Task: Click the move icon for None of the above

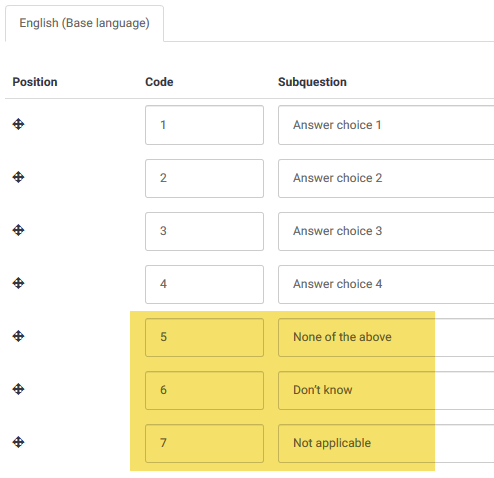Action: [18, 336]
